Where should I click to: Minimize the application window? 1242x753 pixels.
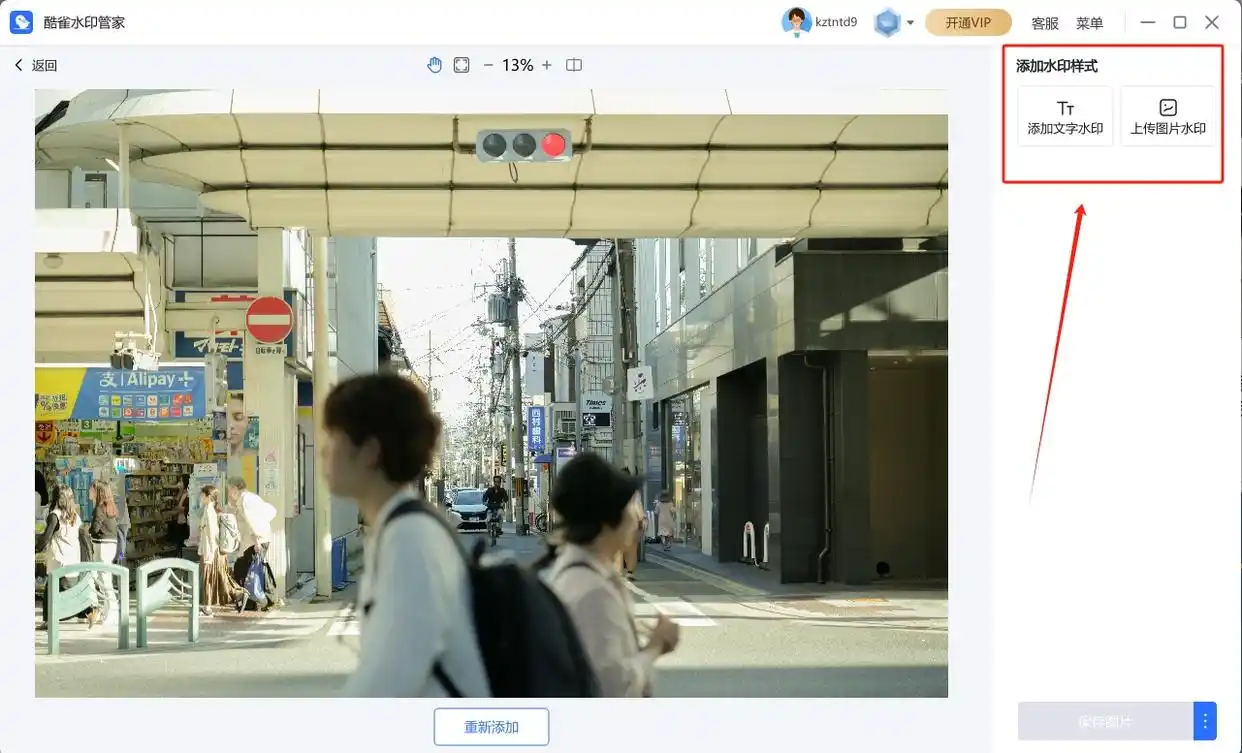(x=1148, y=22)
